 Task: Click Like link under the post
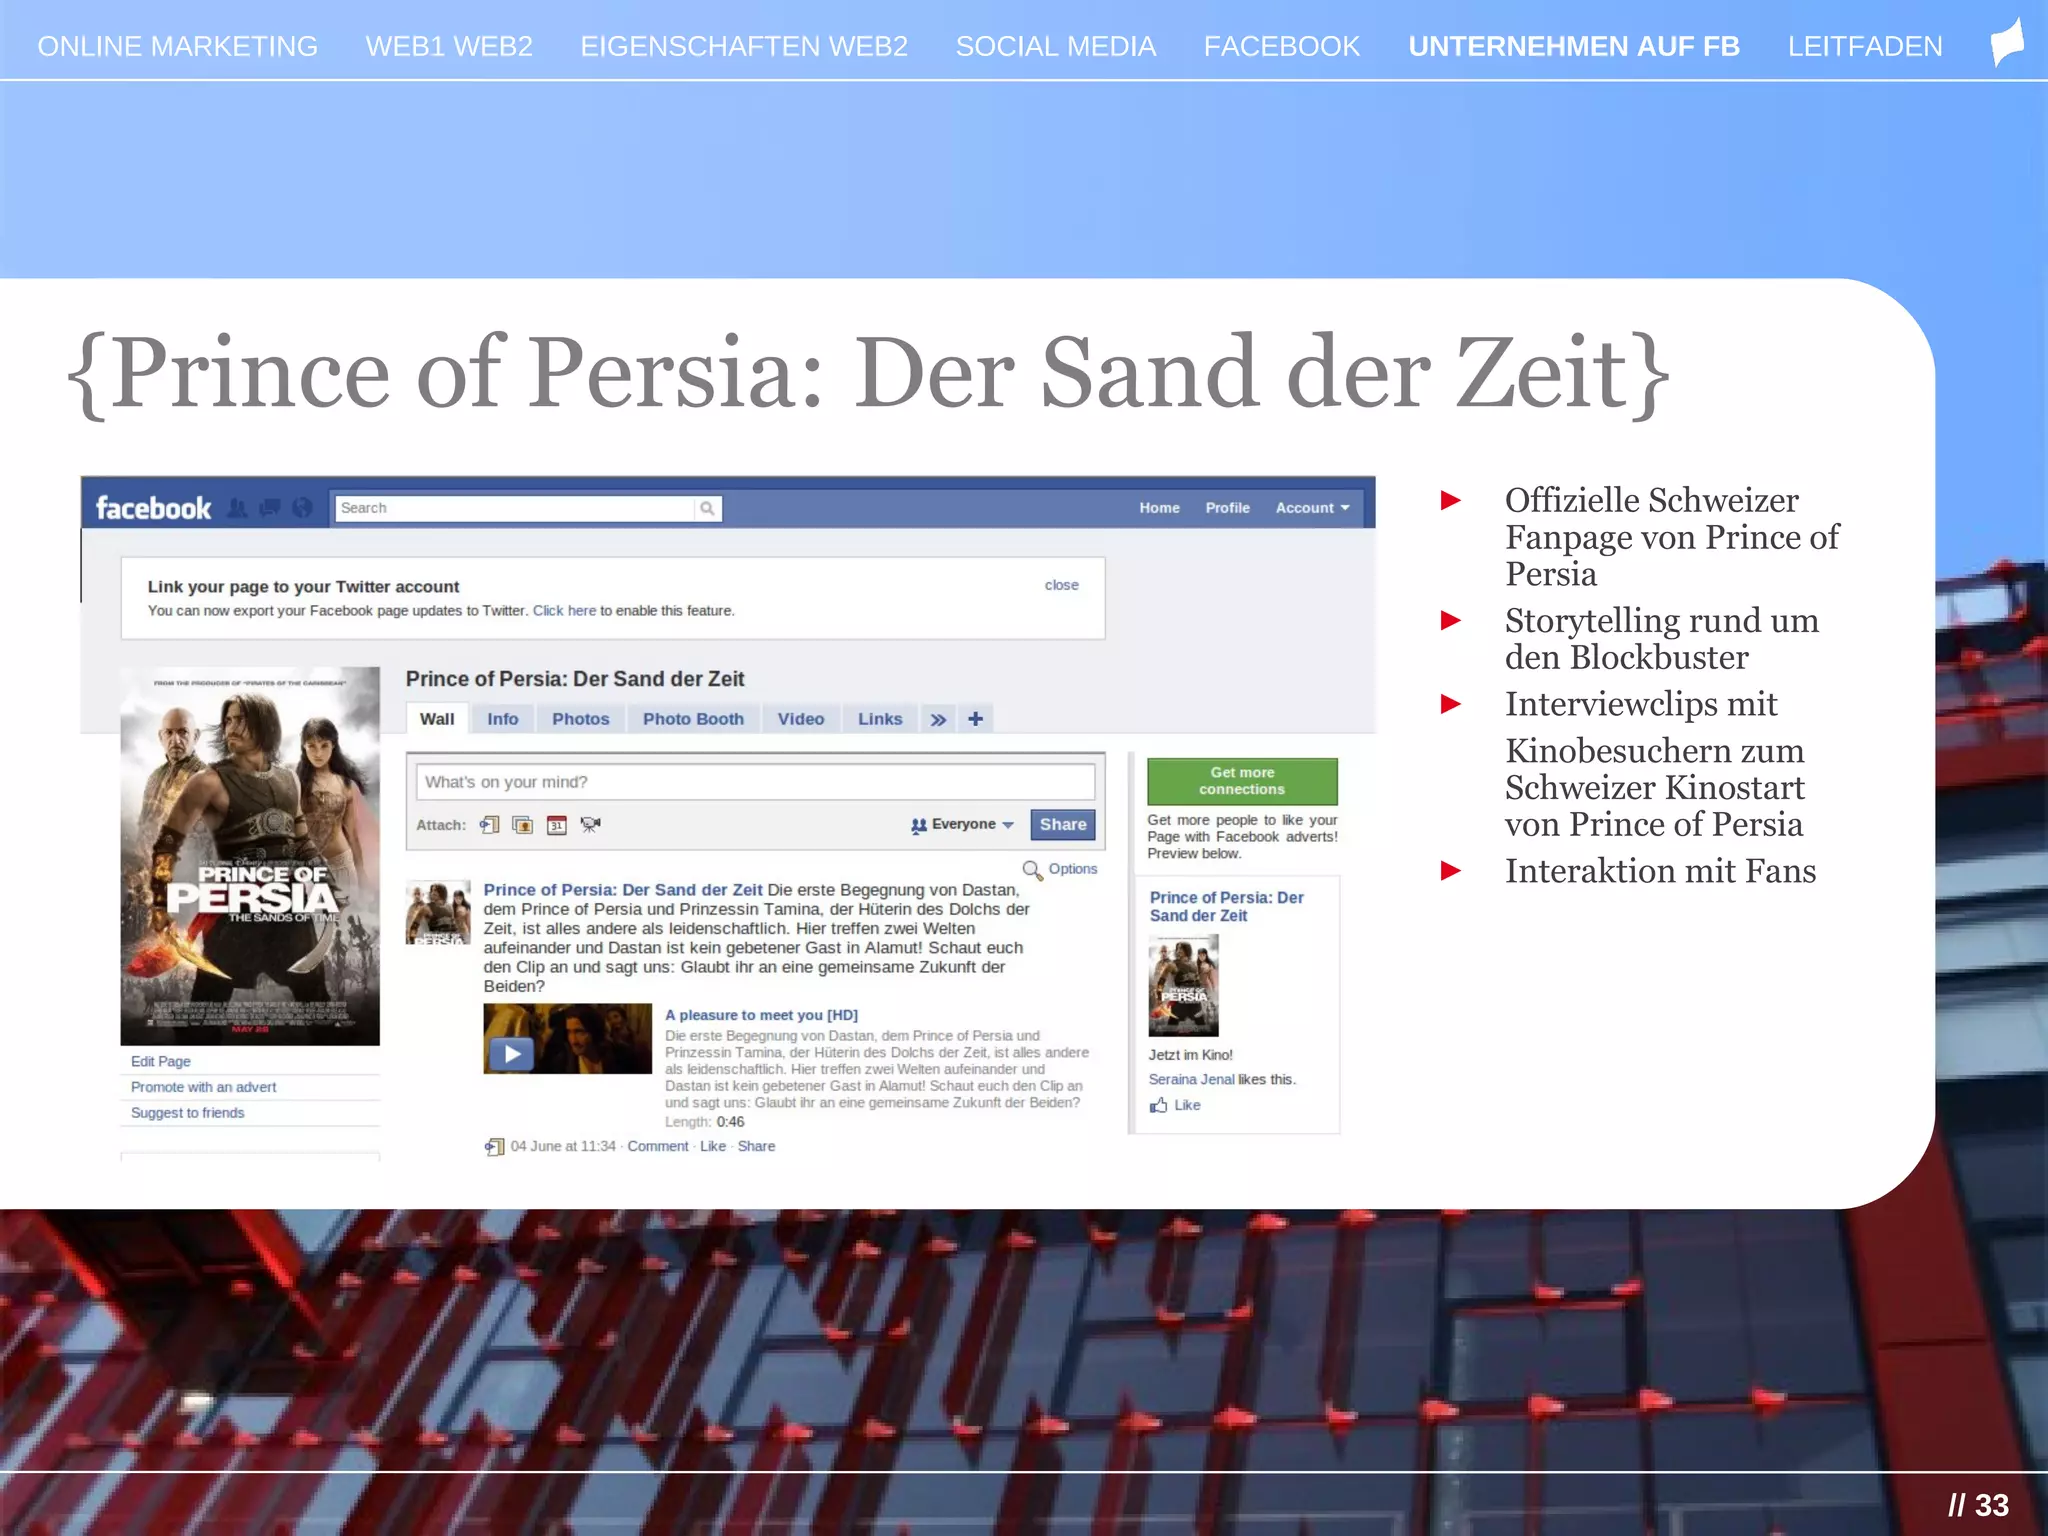coord(713,1146)
